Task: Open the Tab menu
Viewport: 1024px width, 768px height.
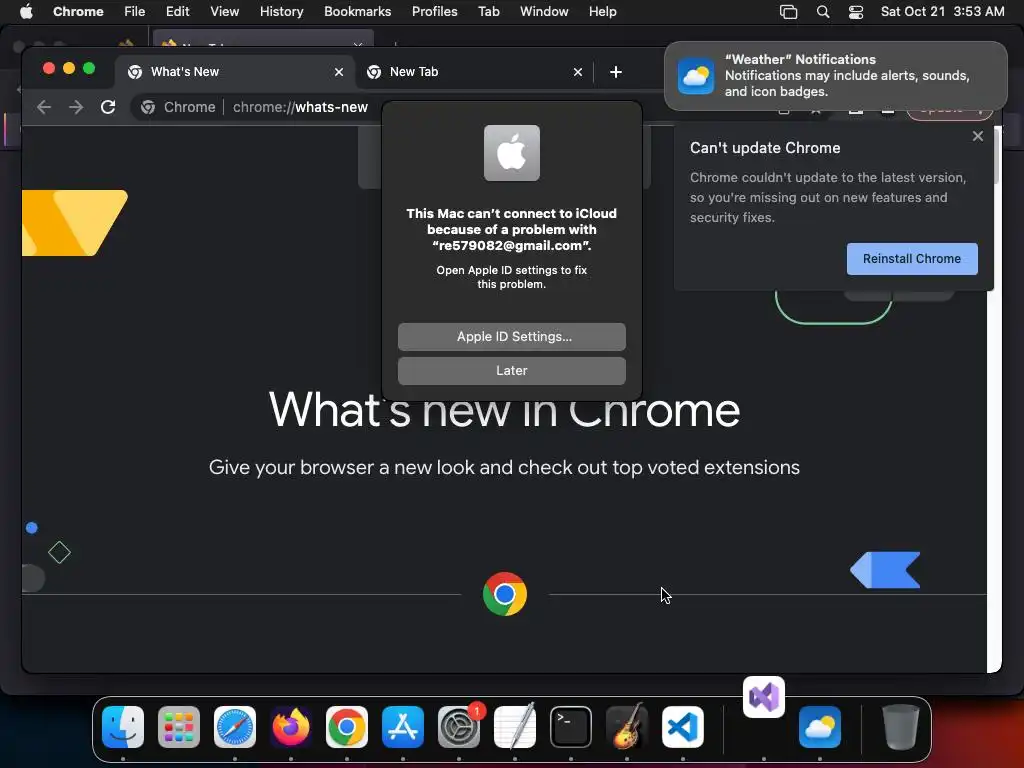Action: point(488,12)
